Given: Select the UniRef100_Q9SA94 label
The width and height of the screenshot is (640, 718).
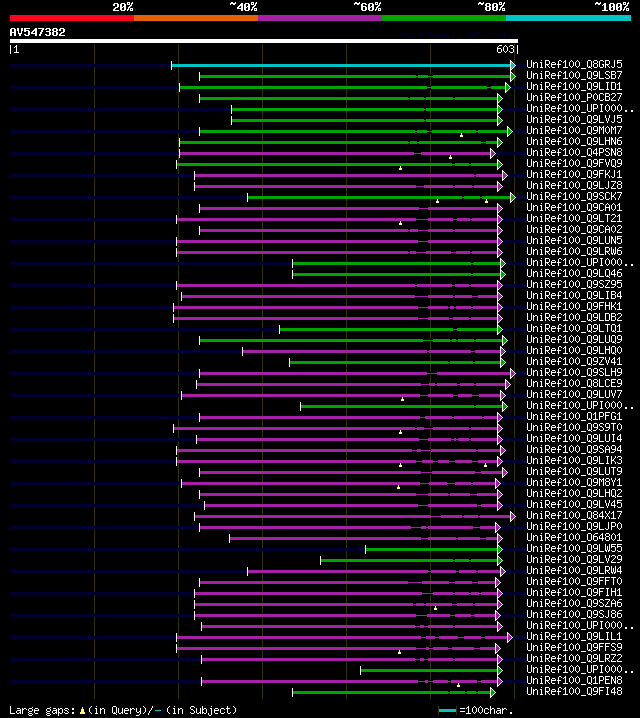Looking at the screenshot, I should (574, 449).
